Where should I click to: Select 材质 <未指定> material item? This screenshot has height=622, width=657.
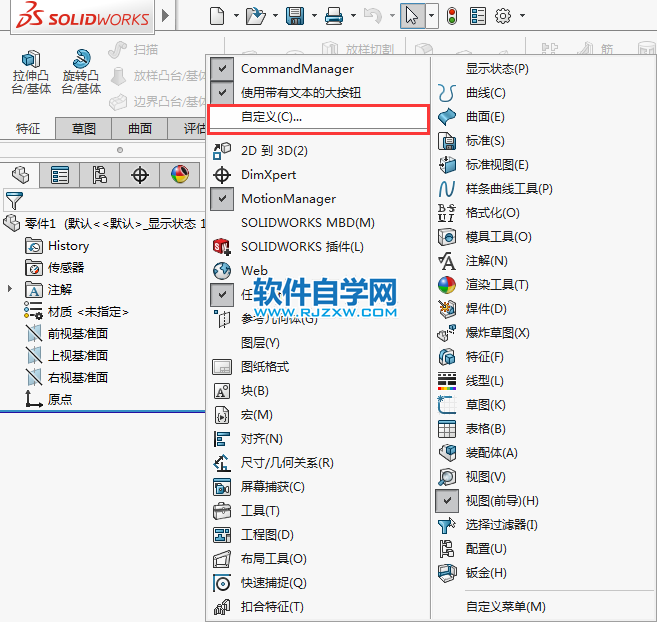[76, 312]
